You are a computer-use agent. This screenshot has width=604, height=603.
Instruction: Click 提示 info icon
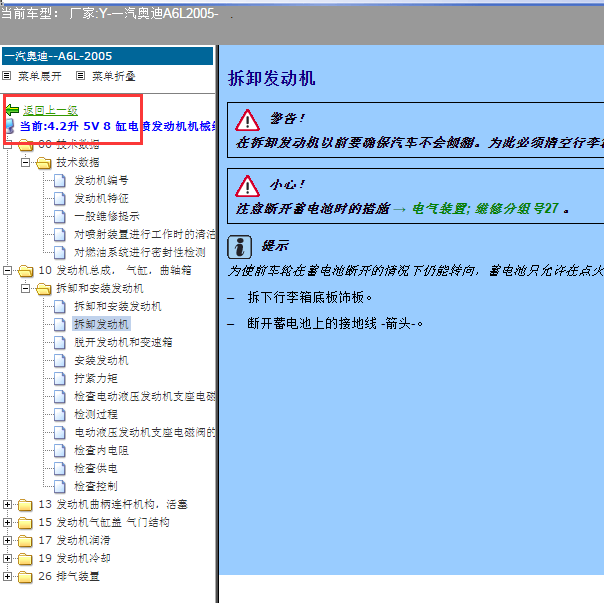tap(240, 247)
